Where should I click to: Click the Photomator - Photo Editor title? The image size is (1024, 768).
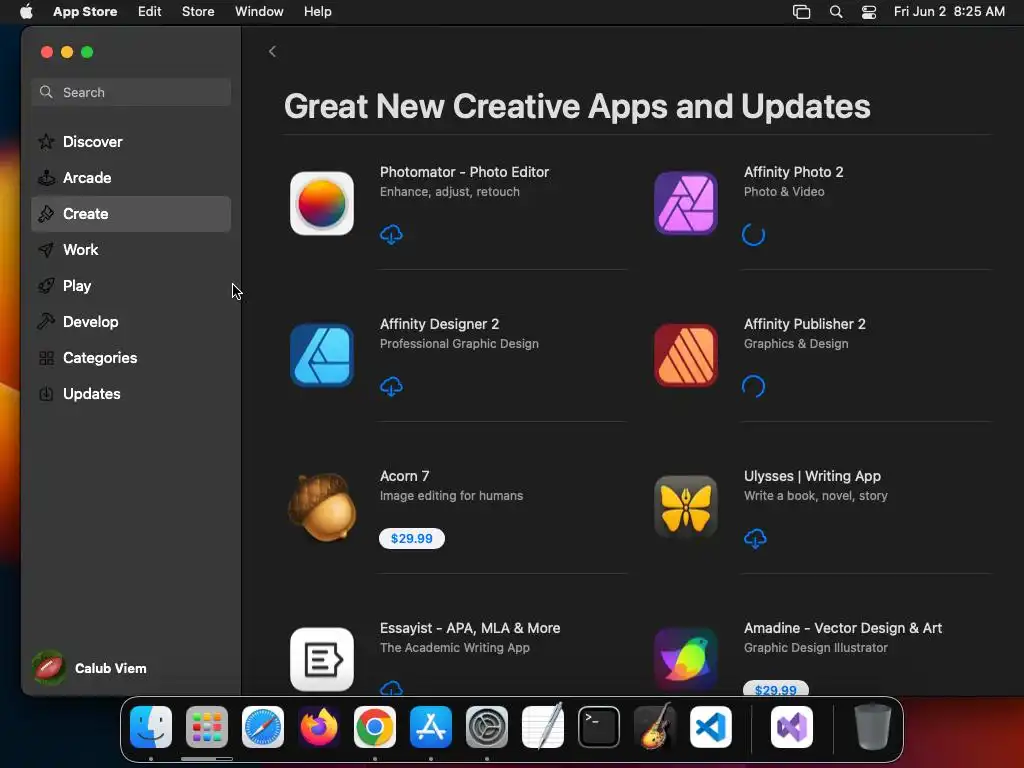pyautogui.click(x=464, y=172)
